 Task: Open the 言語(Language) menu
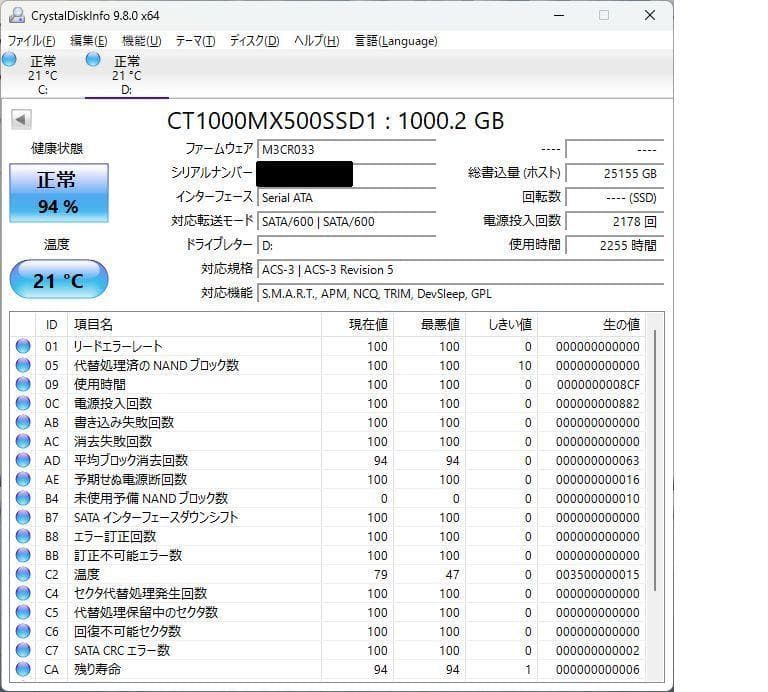click(396, 41)
